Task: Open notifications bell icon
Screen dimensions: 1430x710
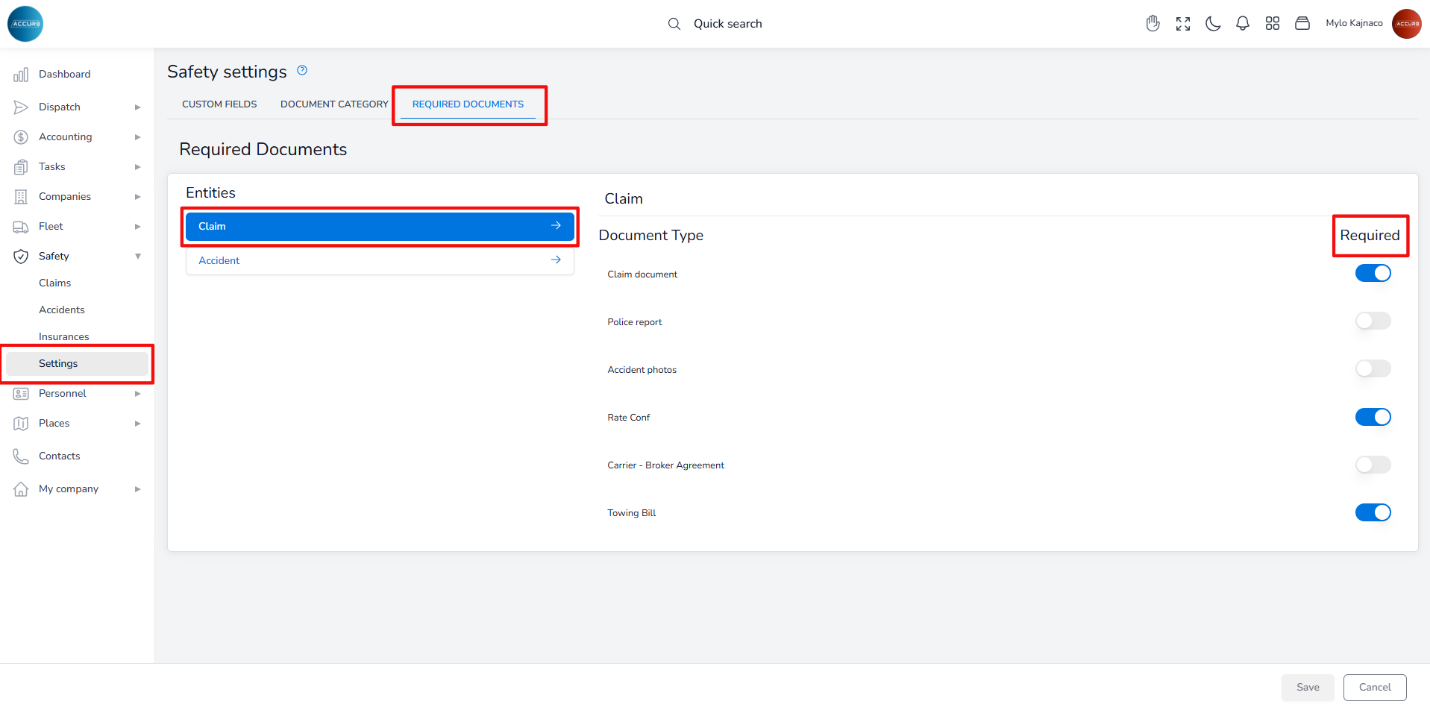Action: [1243, 24]
